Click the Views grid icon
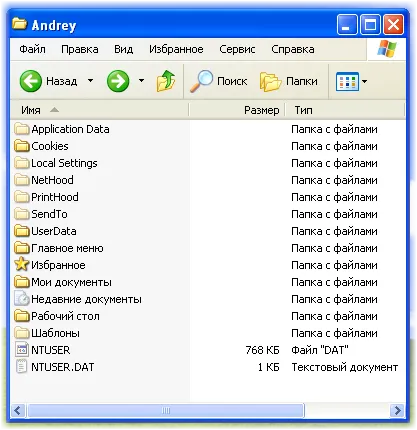The height and width of the screenshot is (430, 417). [x=347, y=81]
